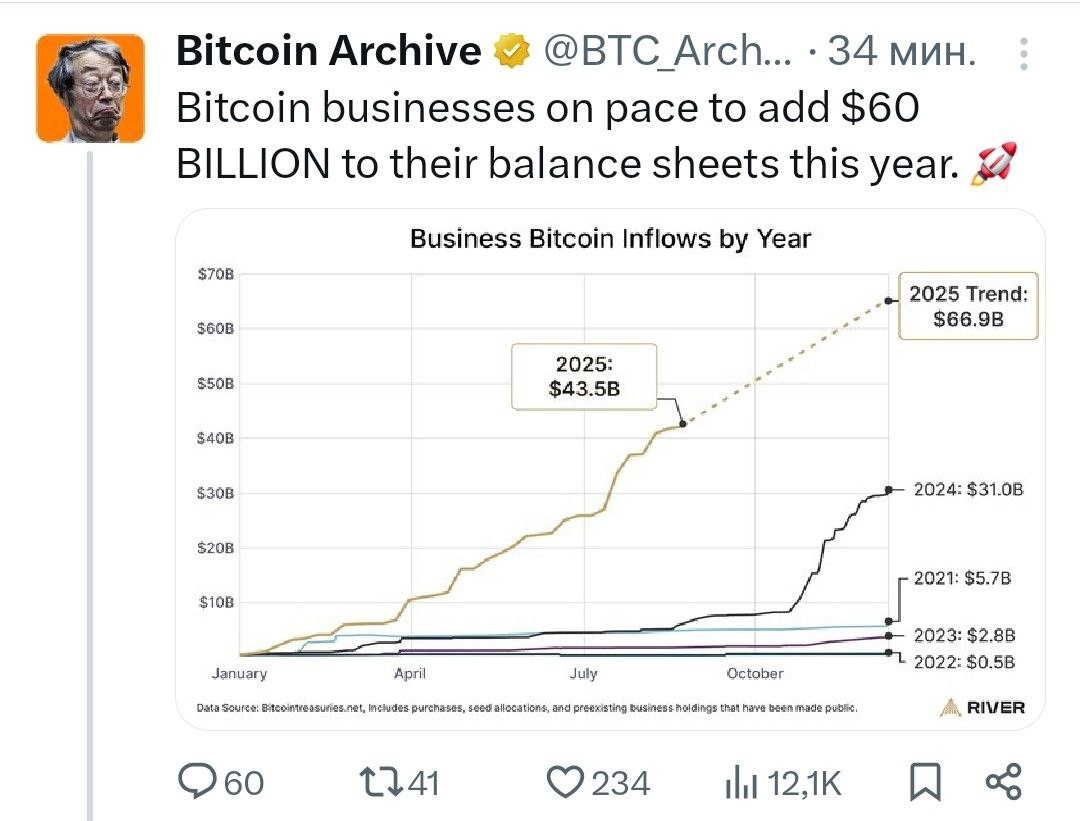The height and width of the screenshot is (821, 1080).
Task: Open the Business Bitcoin Inflows chart image
Action: (610, 469)
